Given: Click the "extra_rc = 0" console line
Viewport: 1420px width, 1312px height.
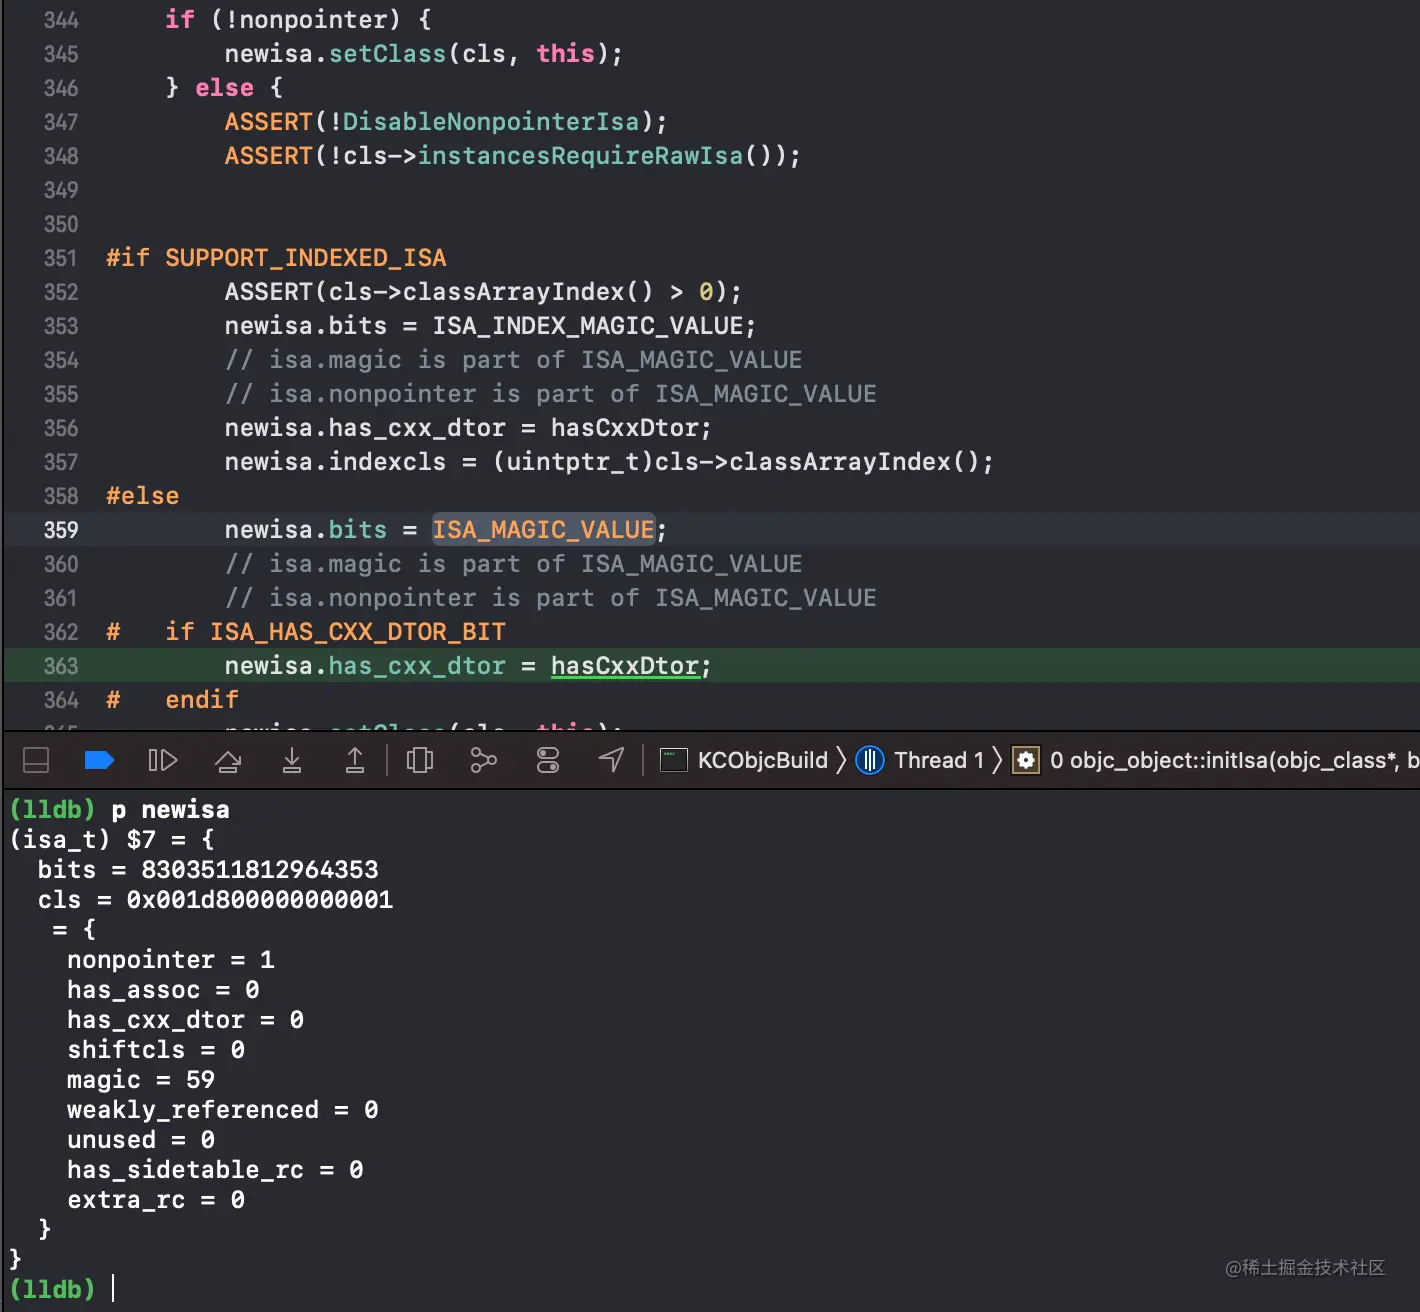Looking at the screenshot, I should pyautogui.click(x=156, y=1199).
